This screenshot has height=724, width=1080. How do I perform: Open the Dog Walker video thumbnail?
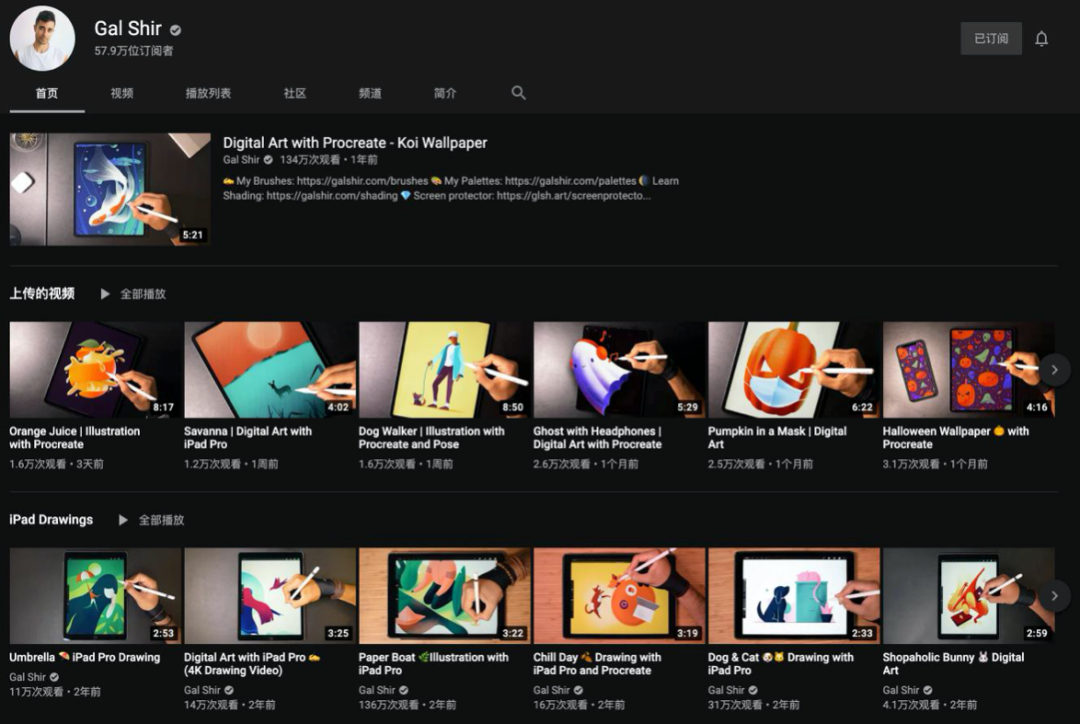click(444, 370)
